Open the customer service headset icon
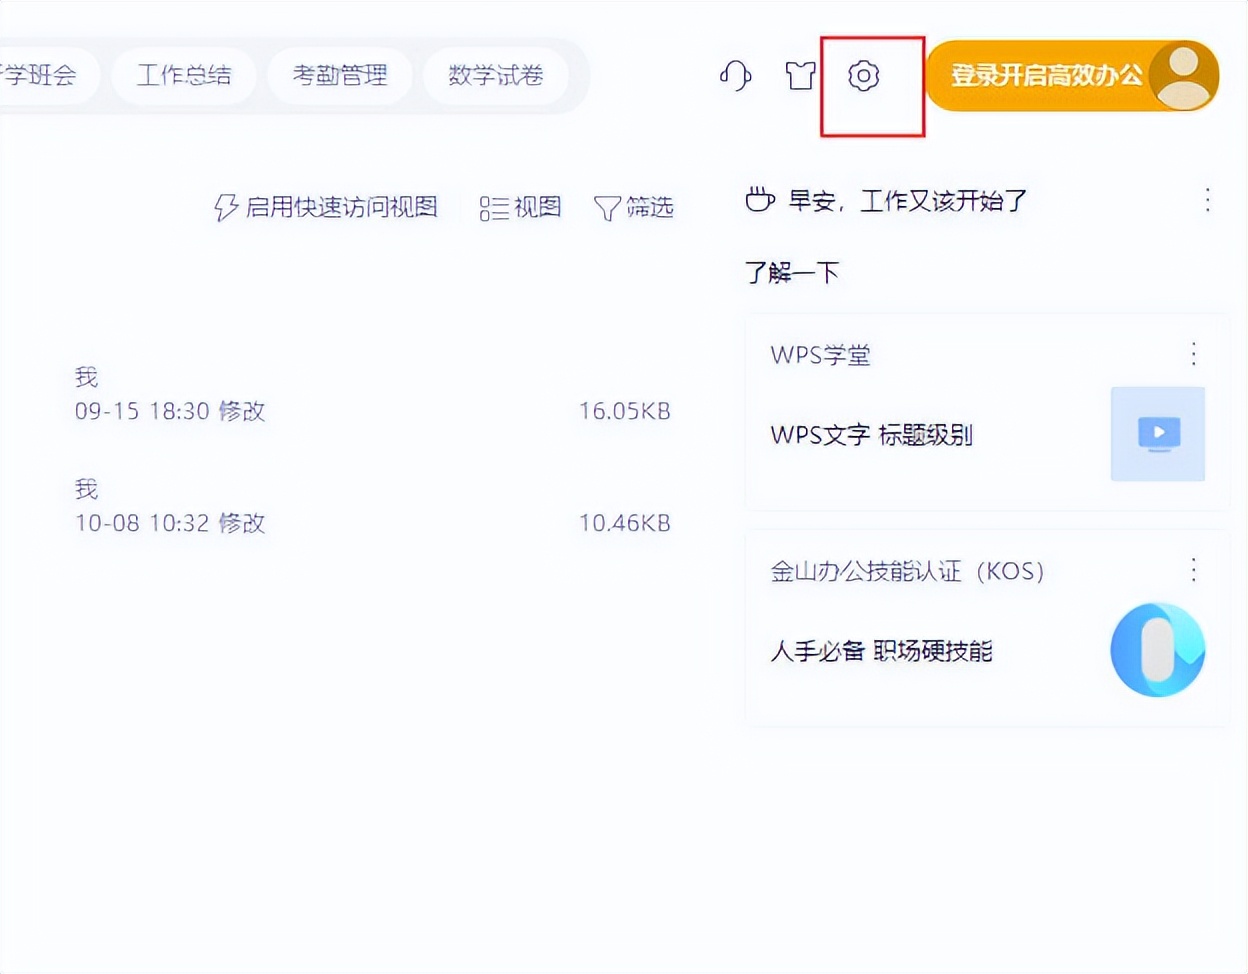 pos(735,75)
